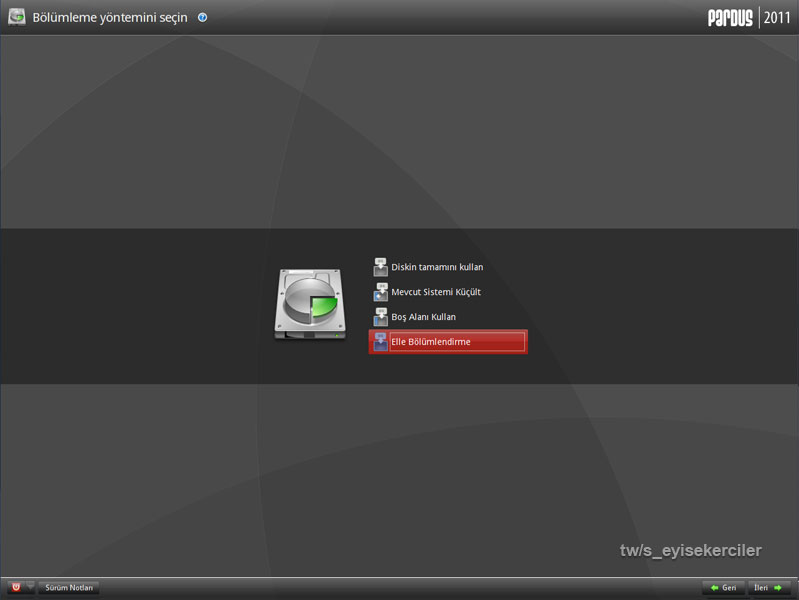Viewport: 799px width, 600px height.
Task: Select the icon beside Diskin tamamını kullan
Action: (381, 267)
